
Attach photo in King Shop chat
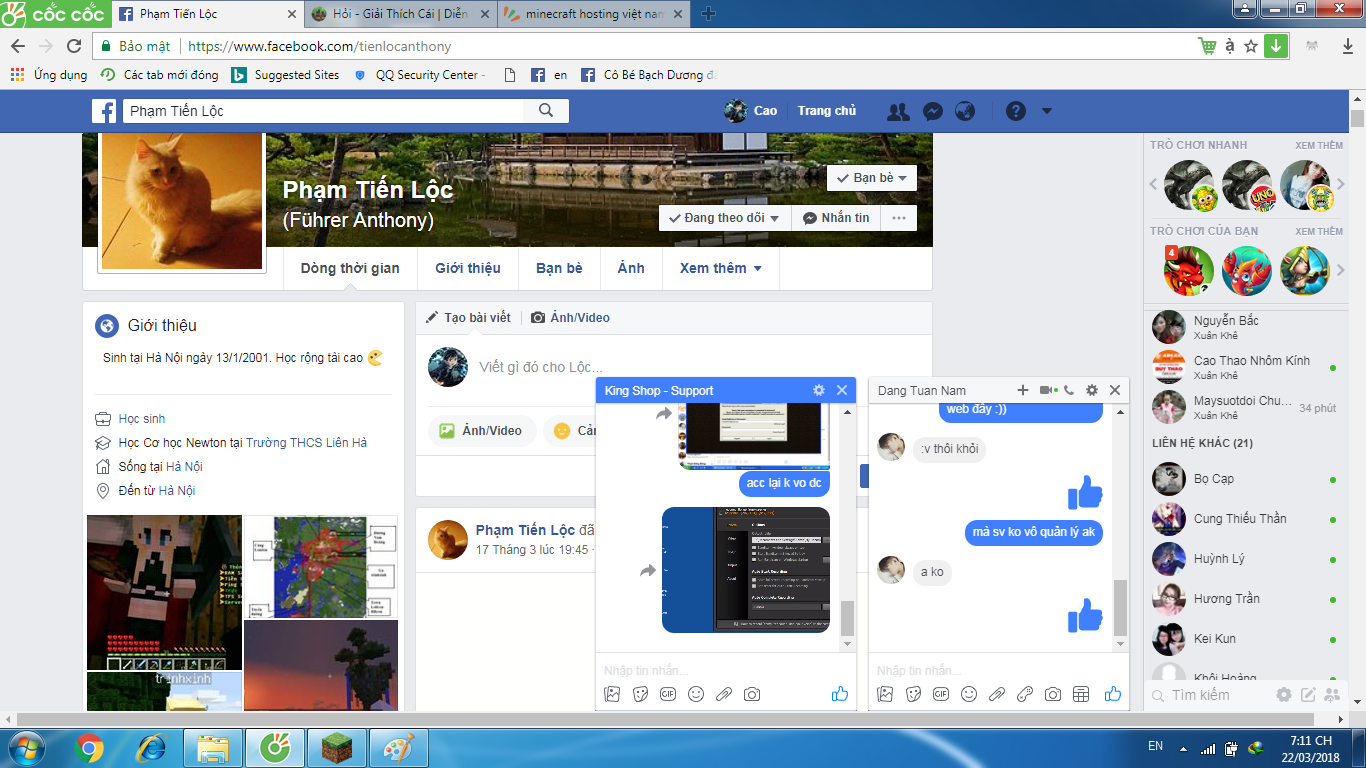[x=613, y=694]
